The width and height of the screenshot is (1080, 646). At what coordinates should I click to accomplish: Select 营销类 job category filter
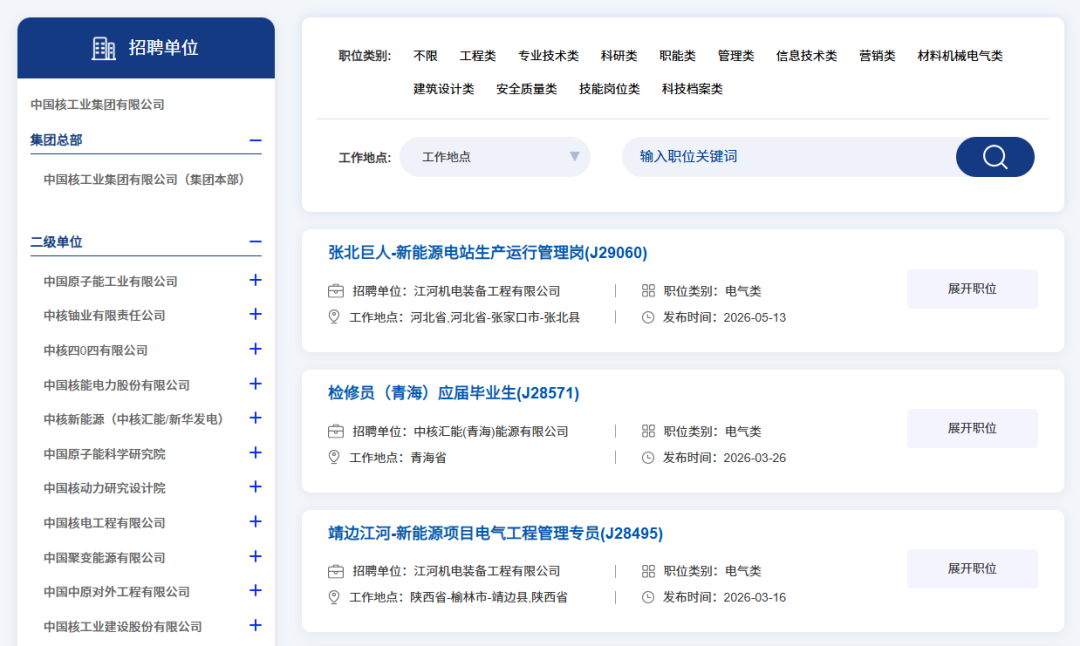coord(877,56)
